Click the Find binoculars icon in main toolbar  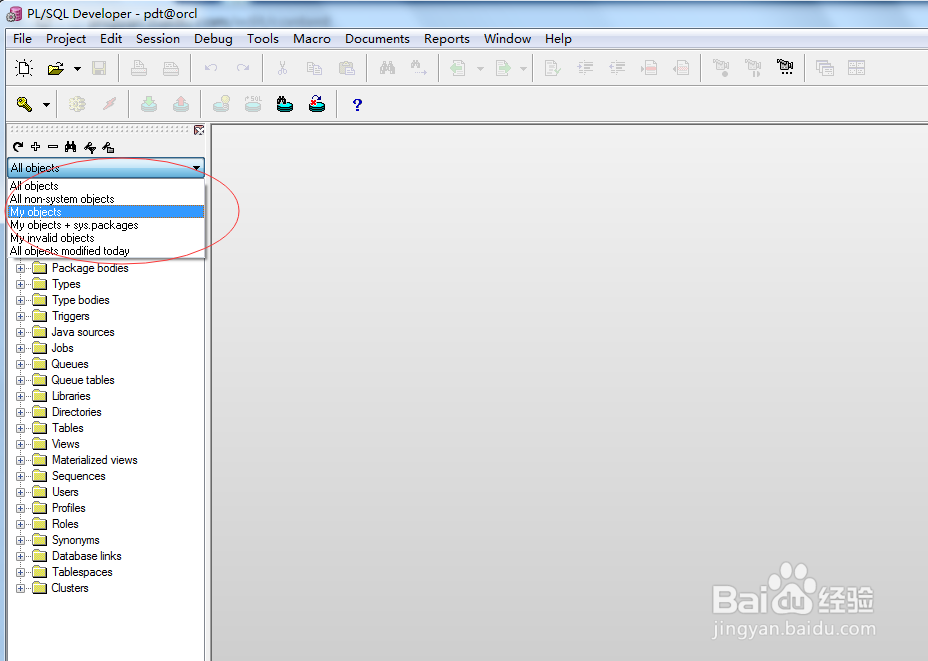coord(387,68)
